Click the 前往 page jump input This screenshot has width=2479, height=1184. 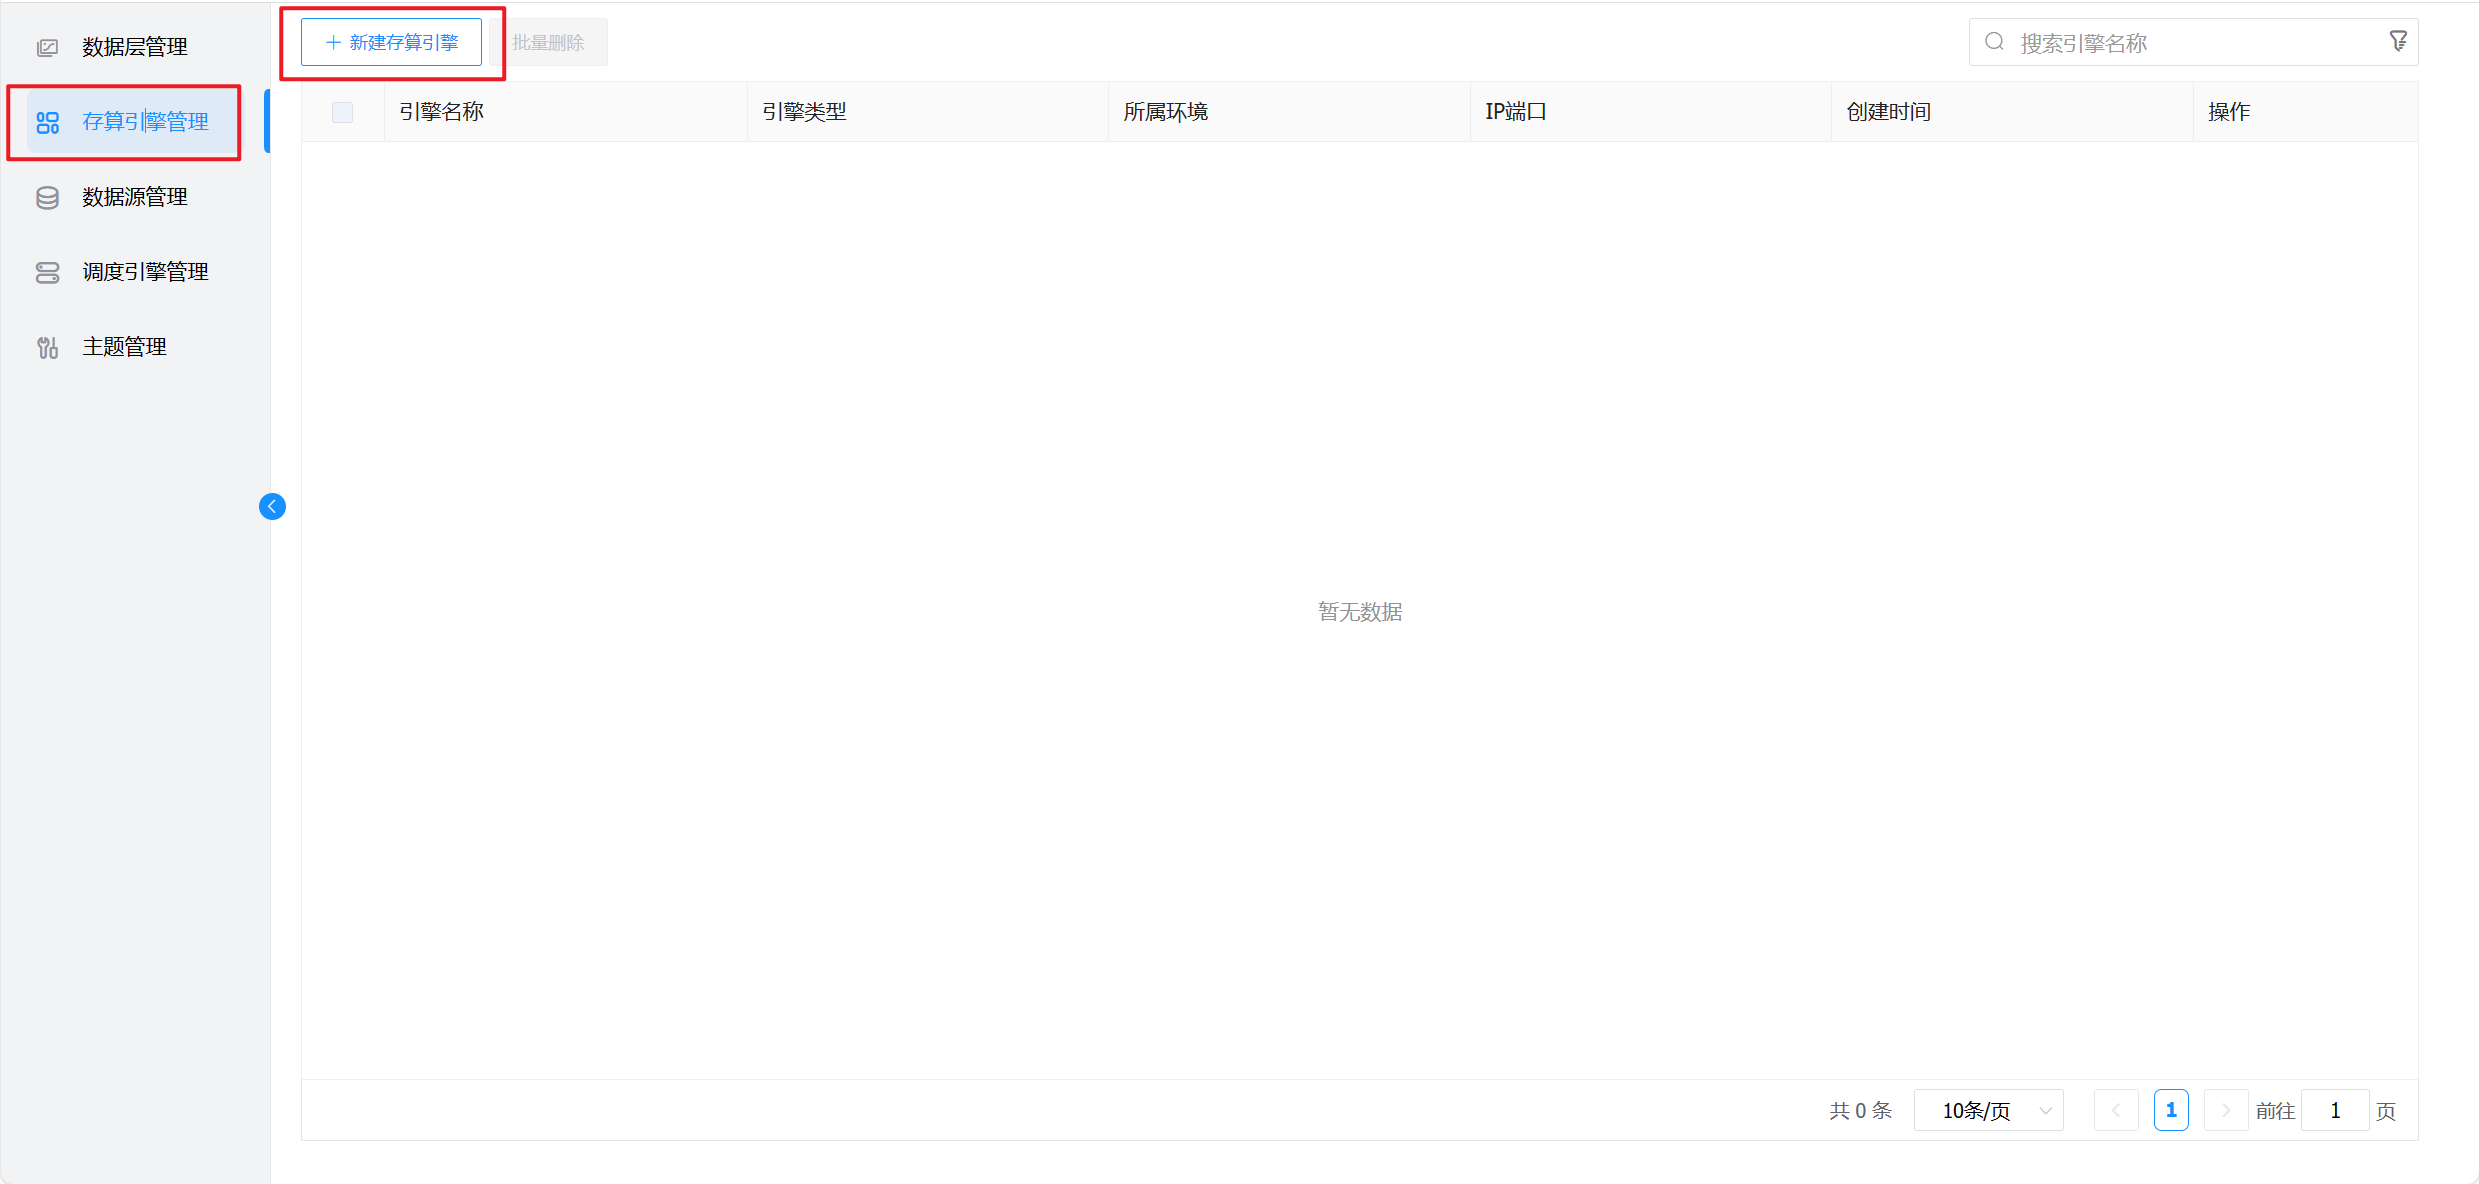pos(2334,1110)
